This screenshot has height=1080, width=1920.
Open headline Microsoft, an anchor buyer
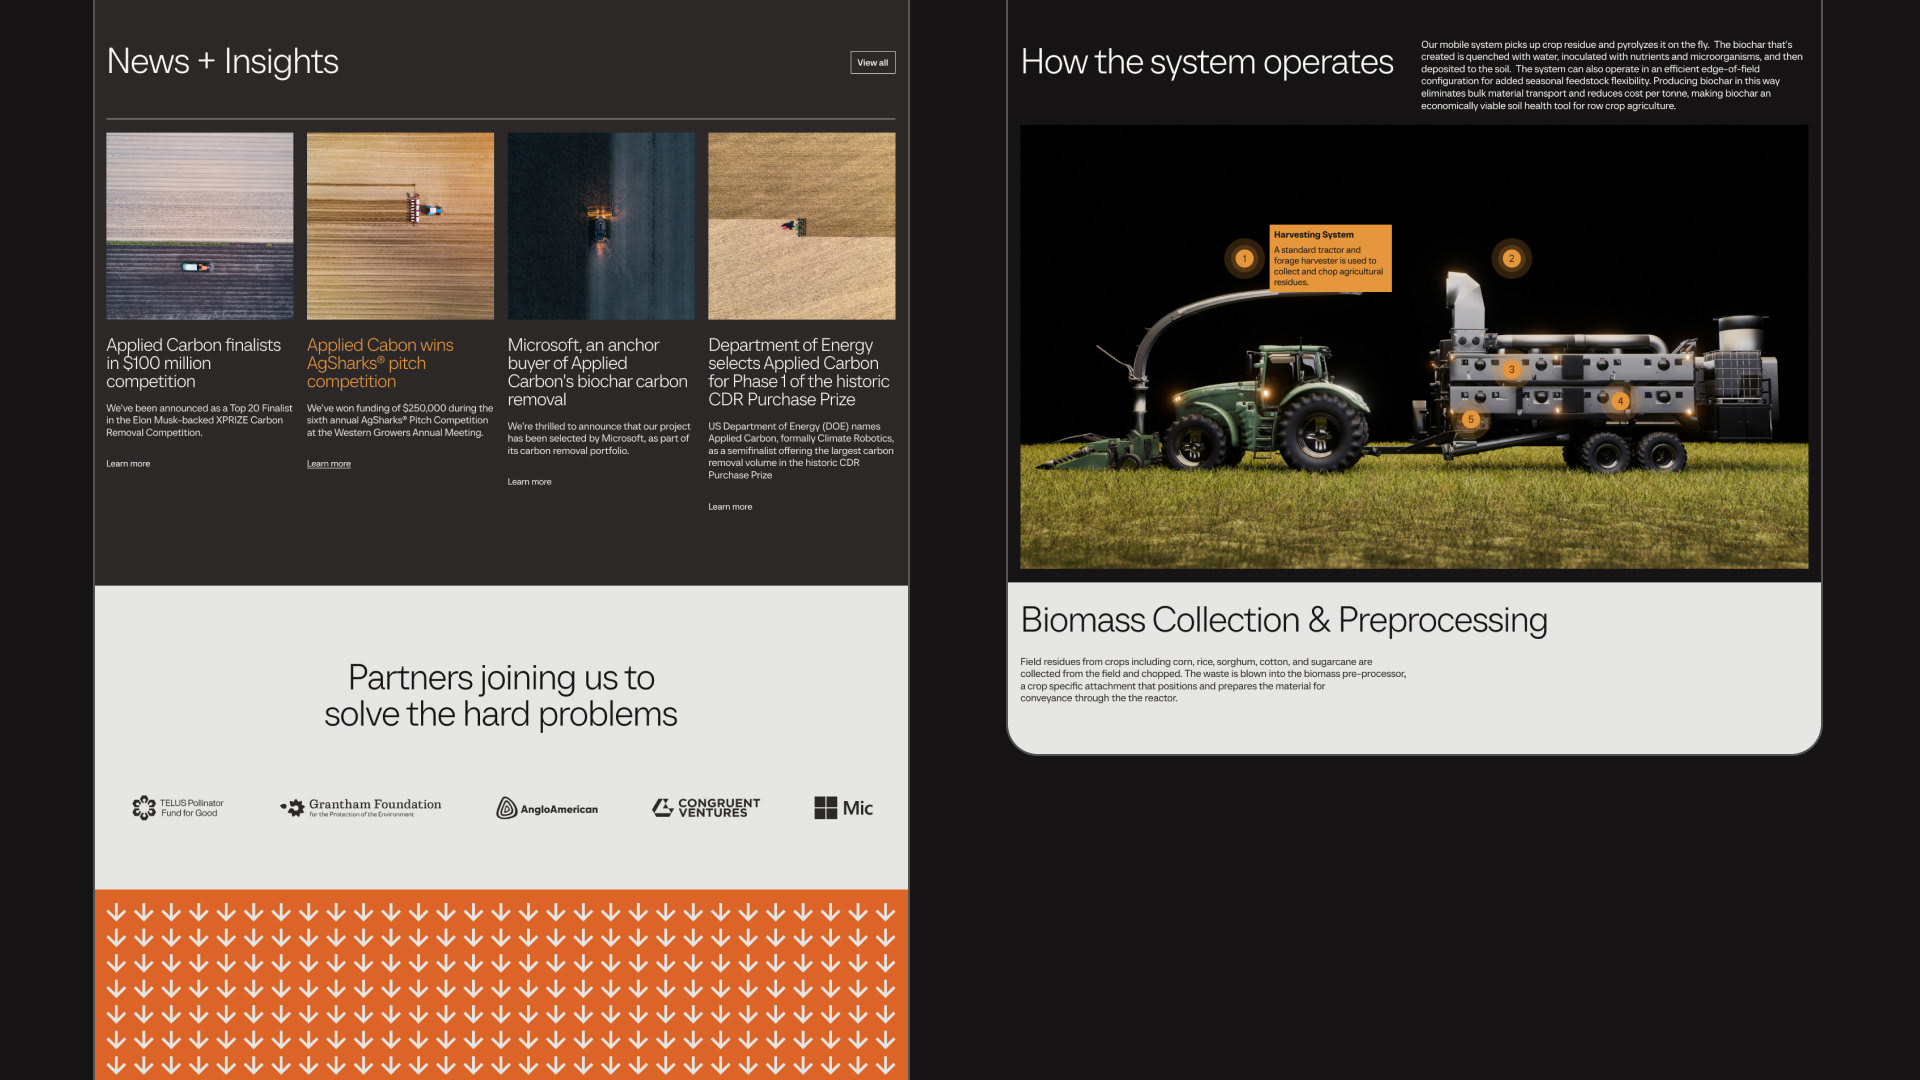tap(597, 372)
